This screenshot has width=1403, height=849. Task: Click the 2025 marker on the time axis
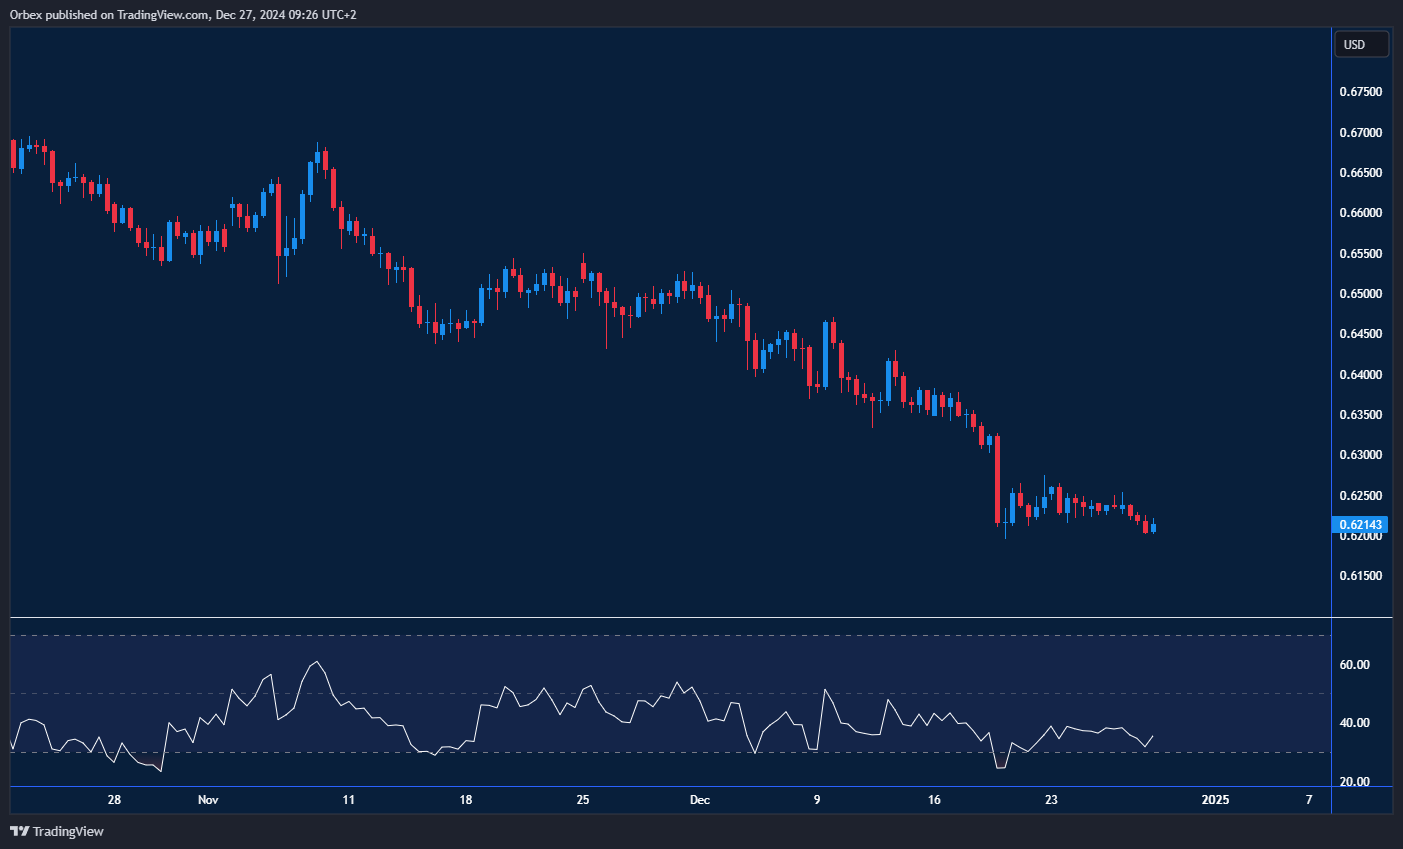(1216, 800)
